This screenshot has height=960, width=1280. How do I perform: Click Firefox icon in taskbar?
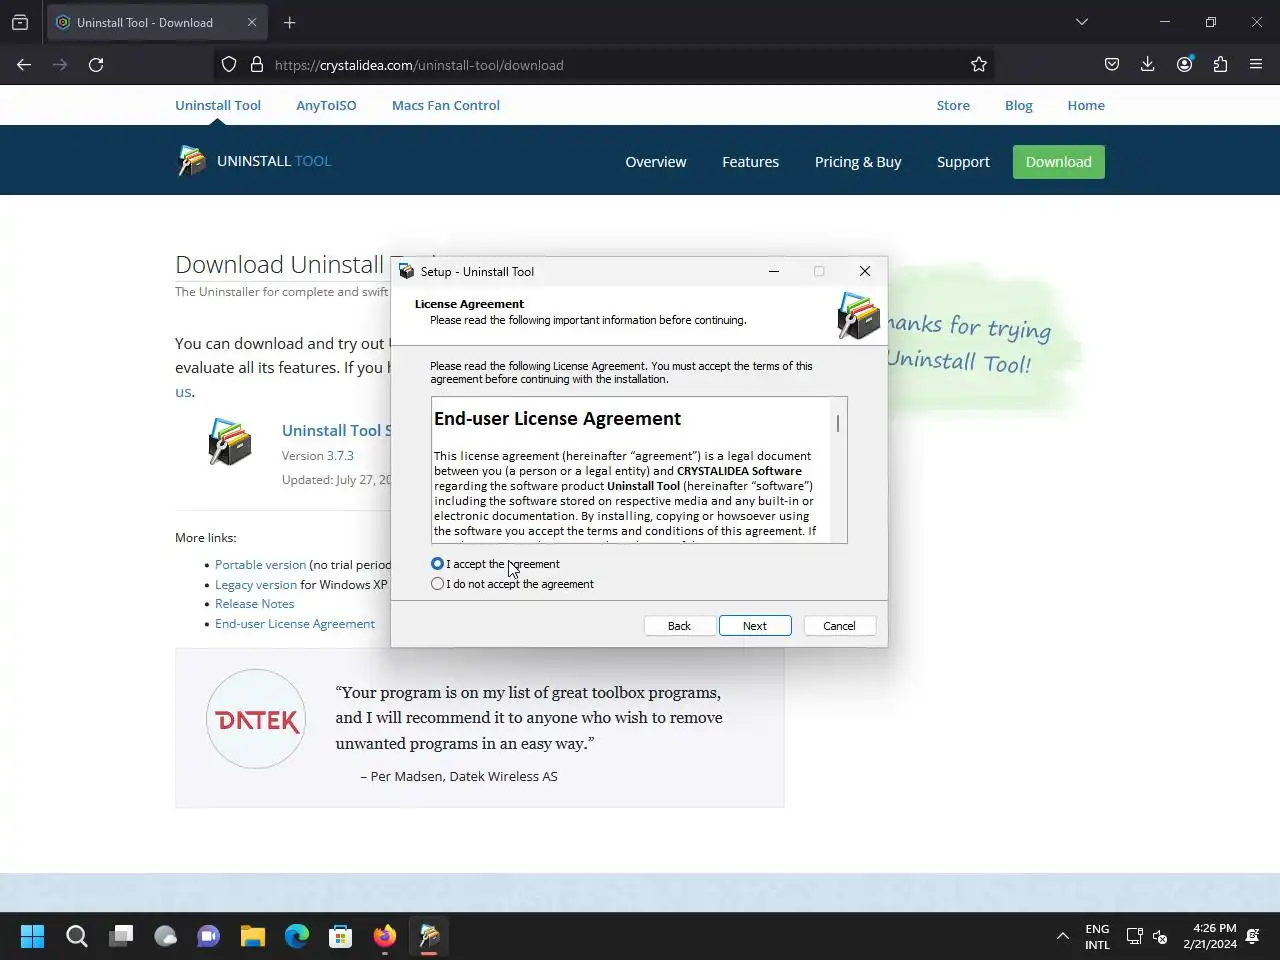(x=385, y=936)
